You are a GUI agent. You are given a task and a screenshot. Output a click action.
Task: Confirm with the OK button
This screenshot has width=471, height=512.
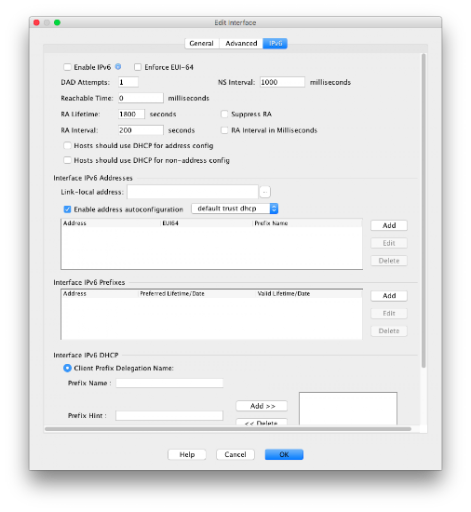pos(284,455)
